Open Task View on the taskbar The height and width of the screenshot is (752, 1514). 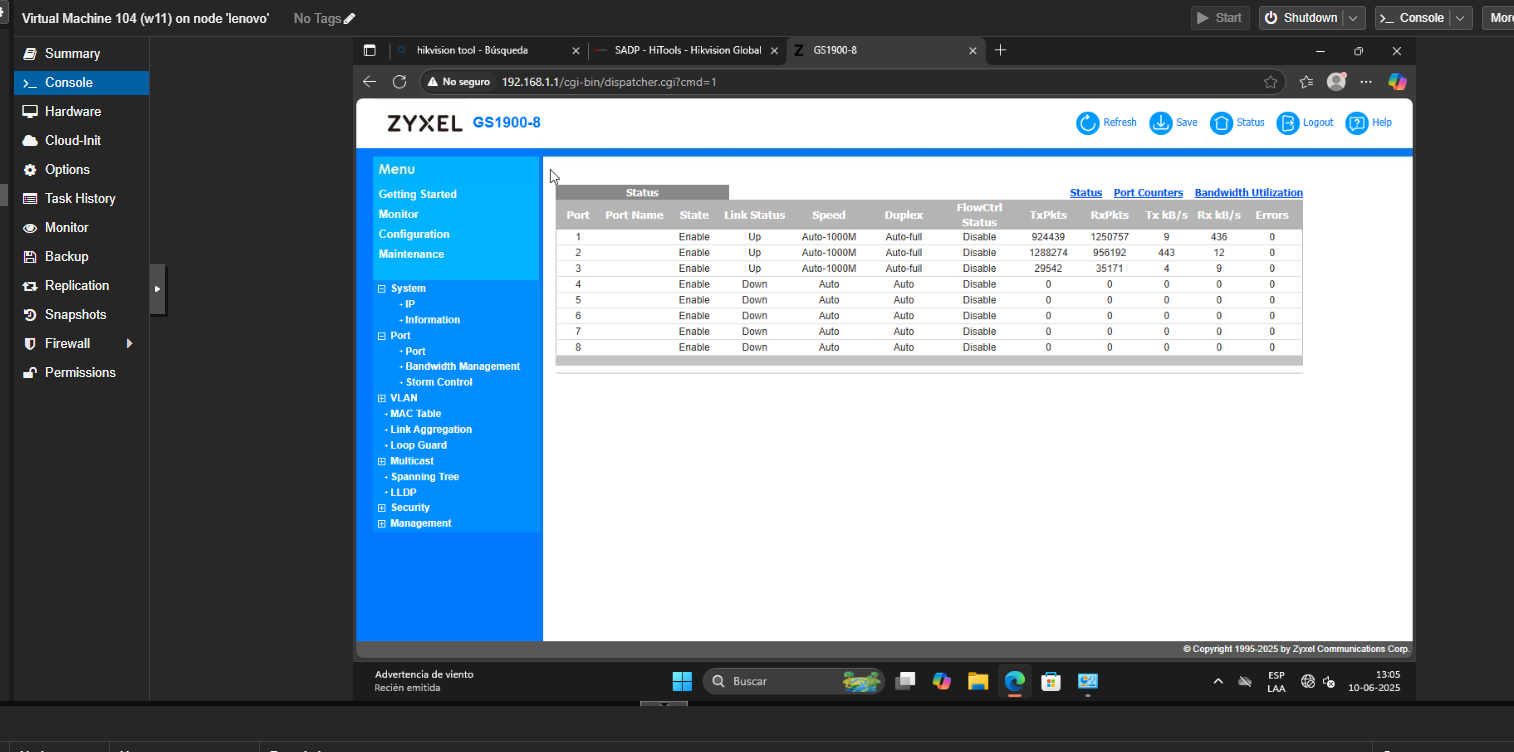[905, 681]
